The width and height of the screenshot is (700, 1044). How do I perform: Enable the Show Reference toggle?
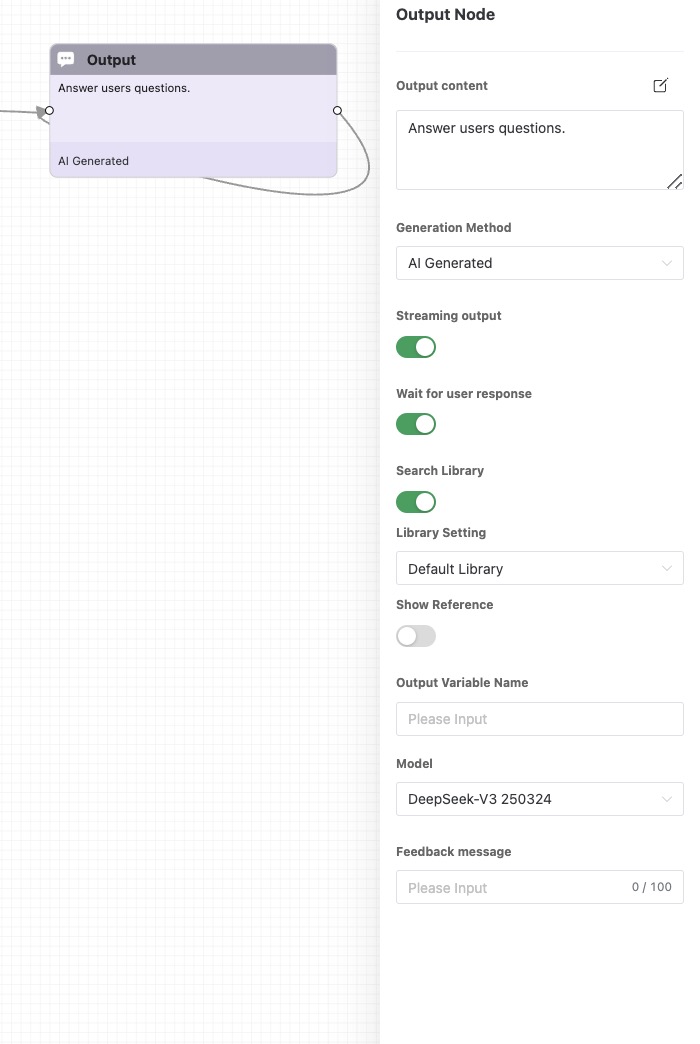pos(416,636)
